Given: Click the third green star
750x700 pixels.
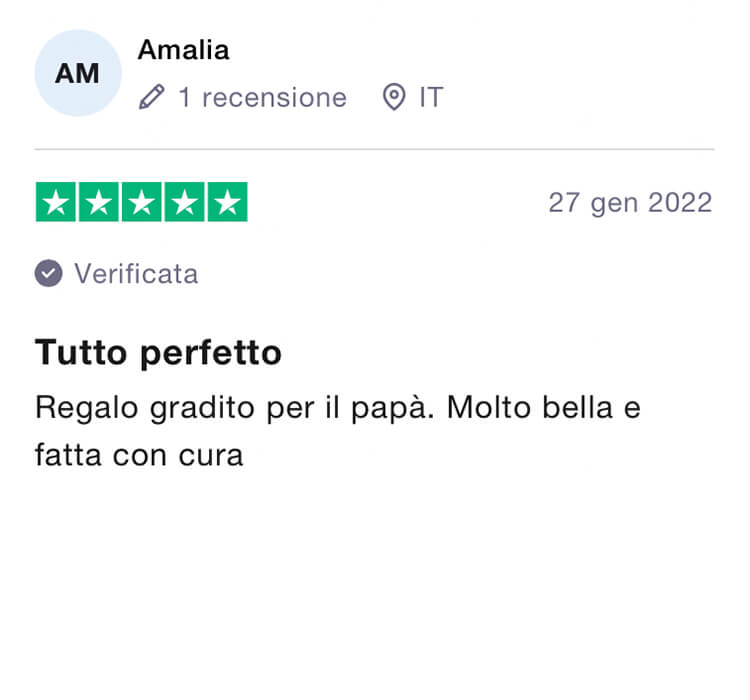Looking at the screenshot, I should click(142, 202).
